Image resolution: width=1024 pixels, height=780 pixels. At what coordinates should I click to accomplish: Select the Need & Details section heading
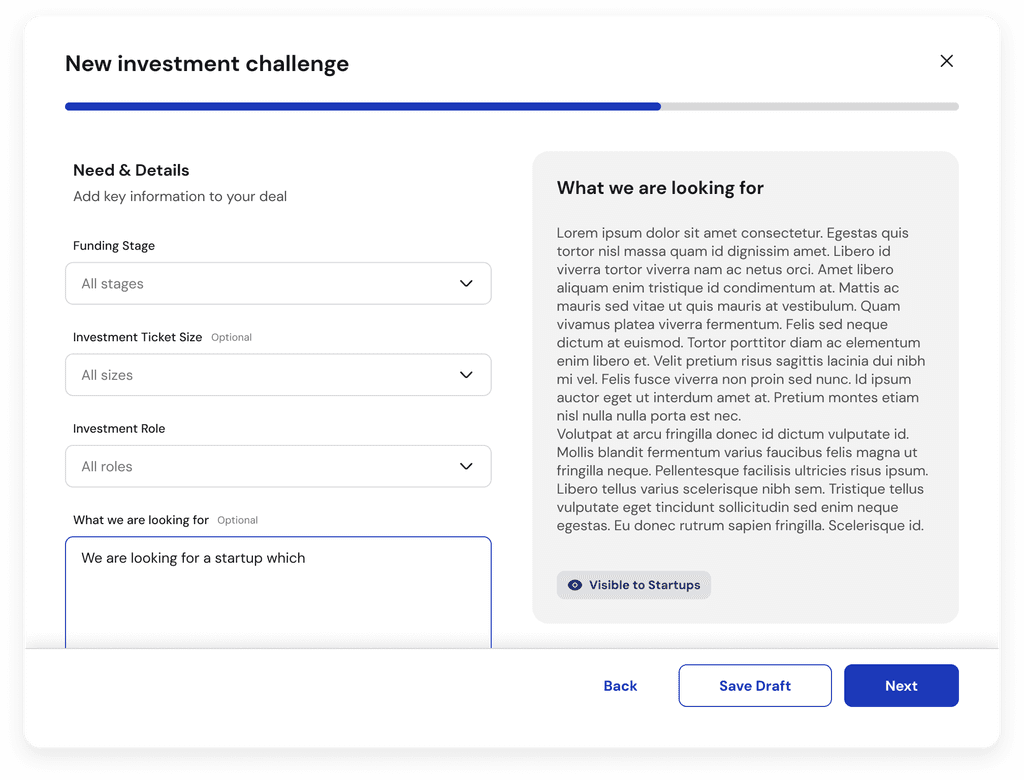click(131, 170)
